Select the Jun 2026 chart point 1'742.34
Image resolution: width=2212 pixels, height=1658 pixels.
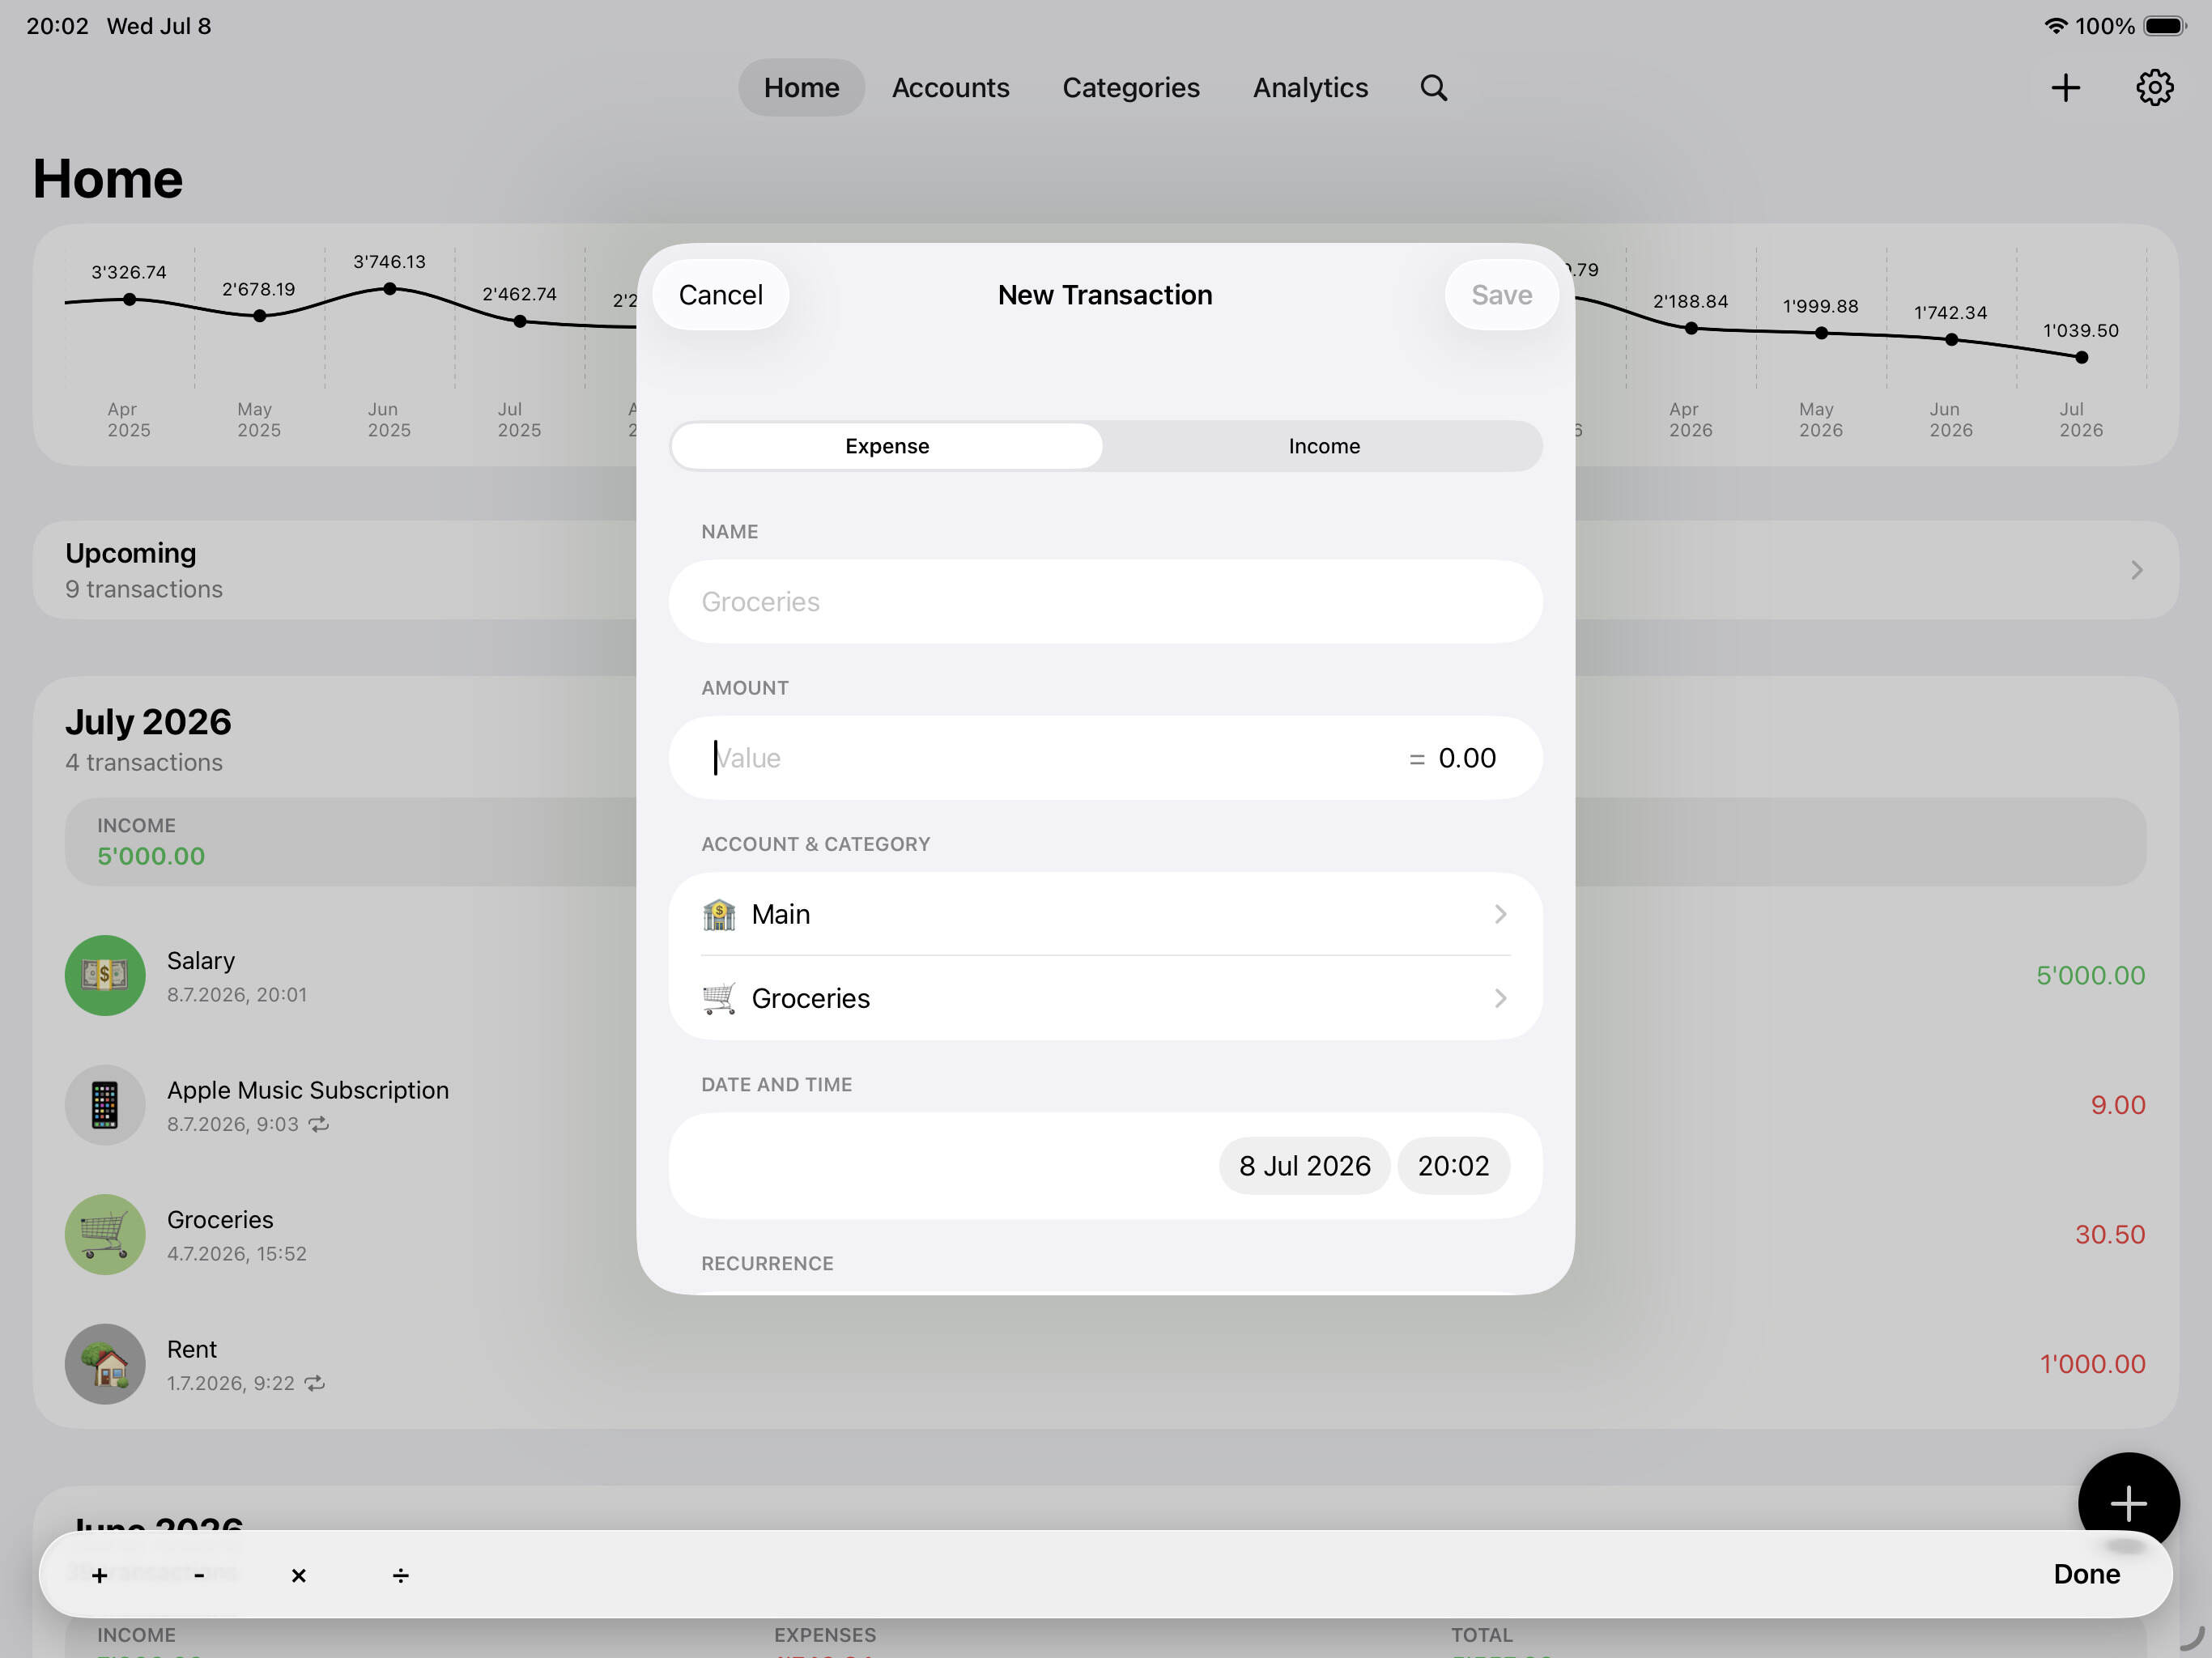click(1951, 340)
